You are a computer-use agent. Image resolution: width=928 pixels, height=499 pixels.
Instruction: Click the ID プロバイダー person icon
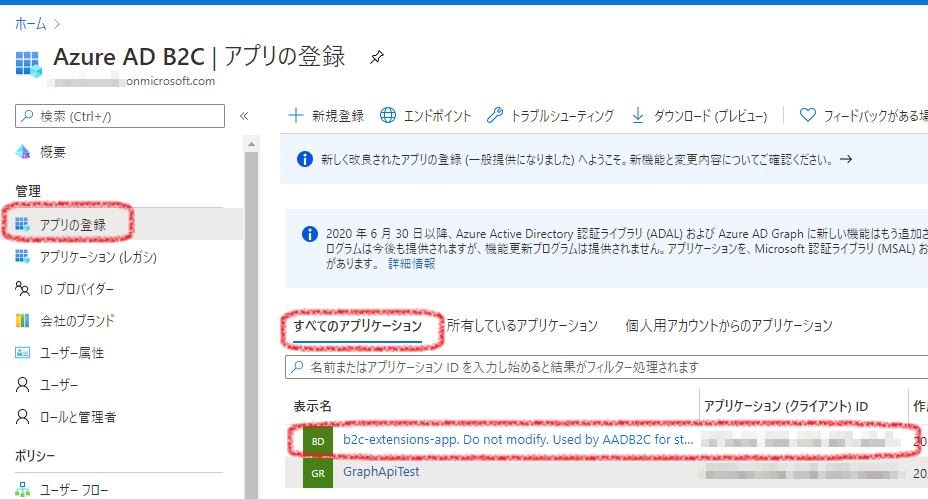pyautogui.click(x=22, y=289)
